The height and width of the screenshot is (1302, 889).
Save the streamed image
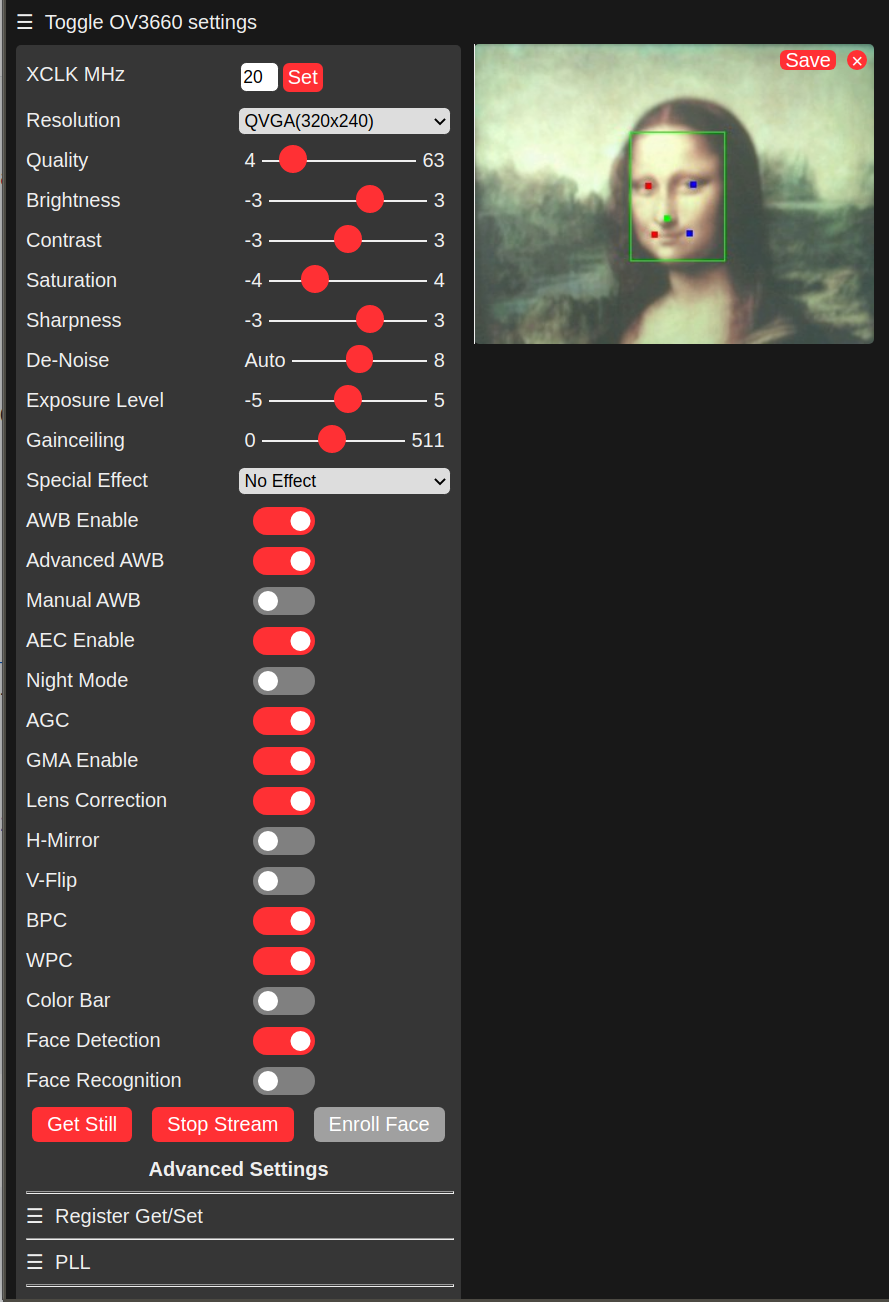[x=807, y=61]
